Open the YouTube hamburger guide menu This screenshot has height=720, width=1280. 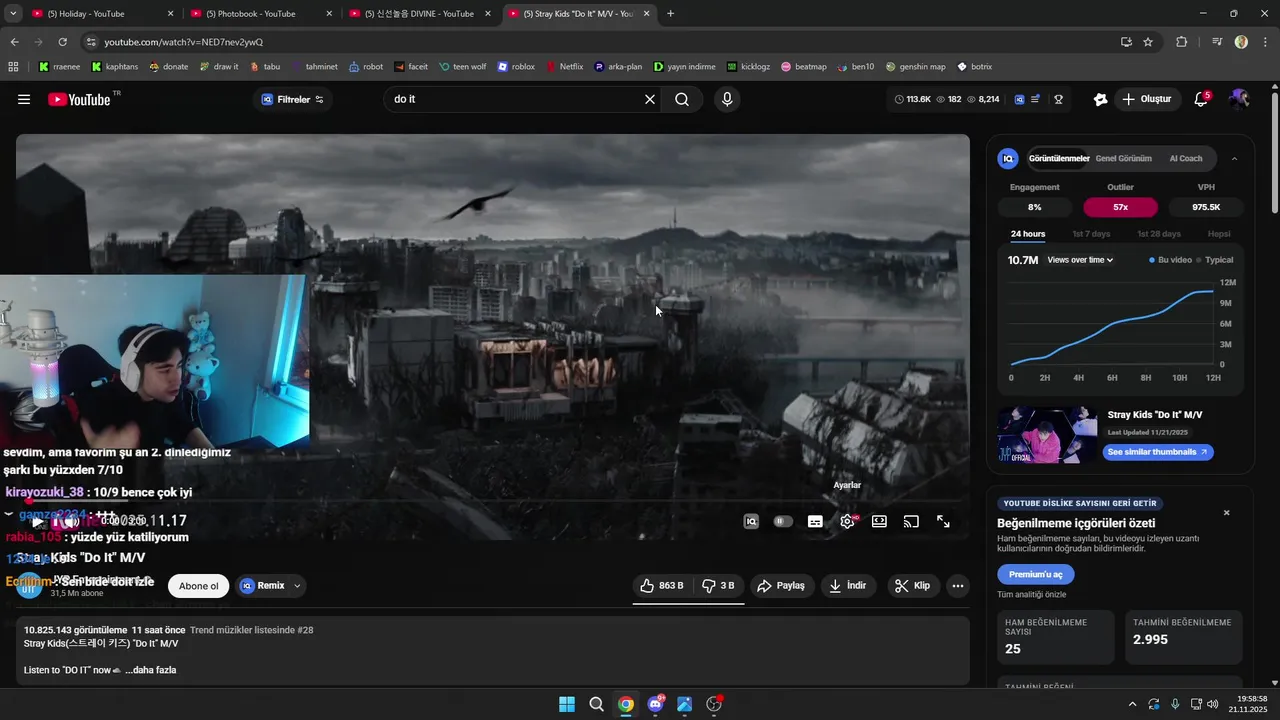click(x=24, y=99)
